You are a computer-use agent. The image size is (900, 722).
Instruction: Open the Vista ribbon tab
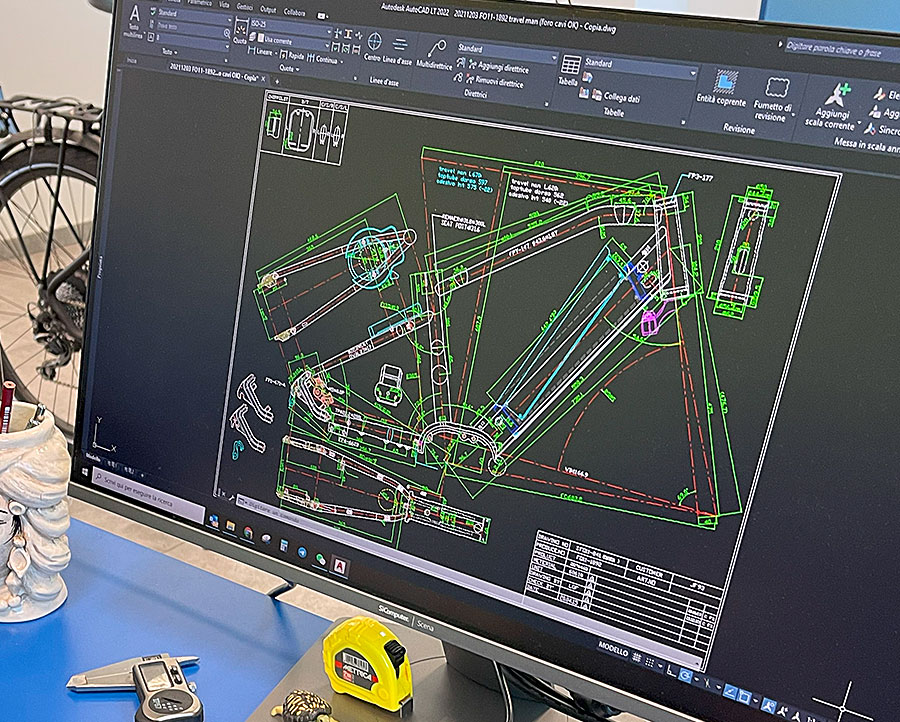[224, 5]
